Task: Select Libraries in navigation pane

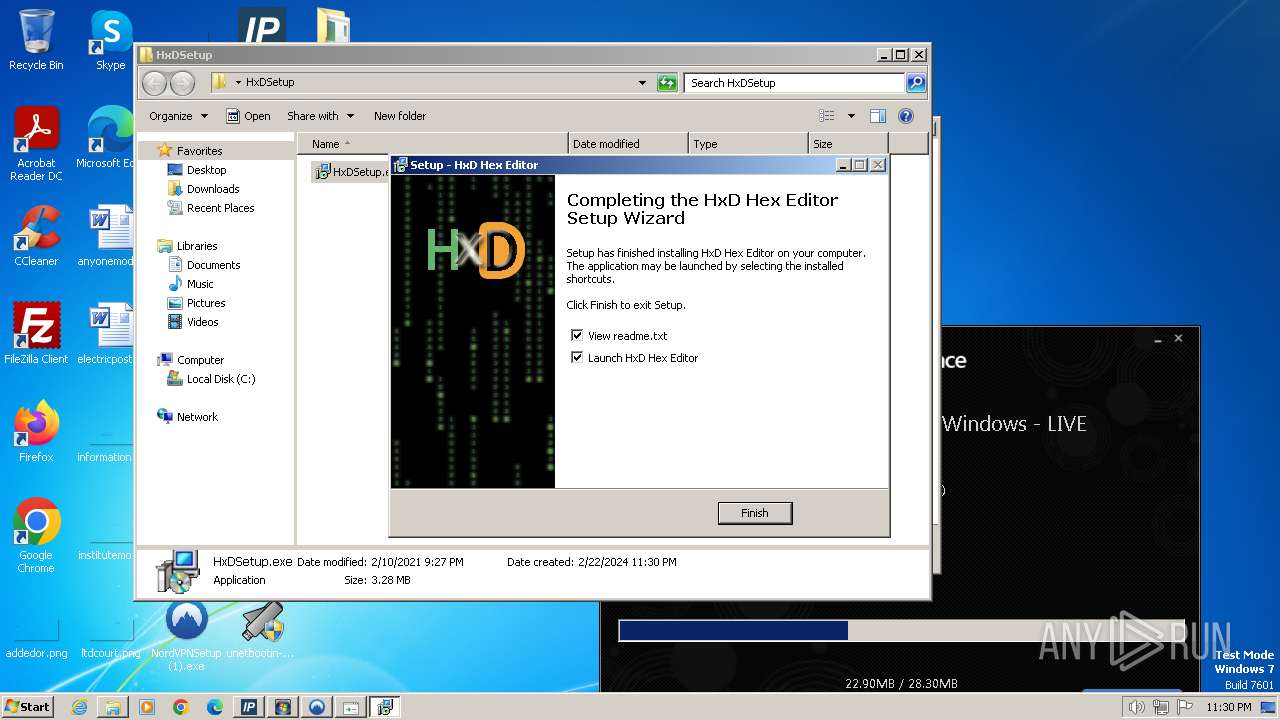Action: click(x=197, y=246)
